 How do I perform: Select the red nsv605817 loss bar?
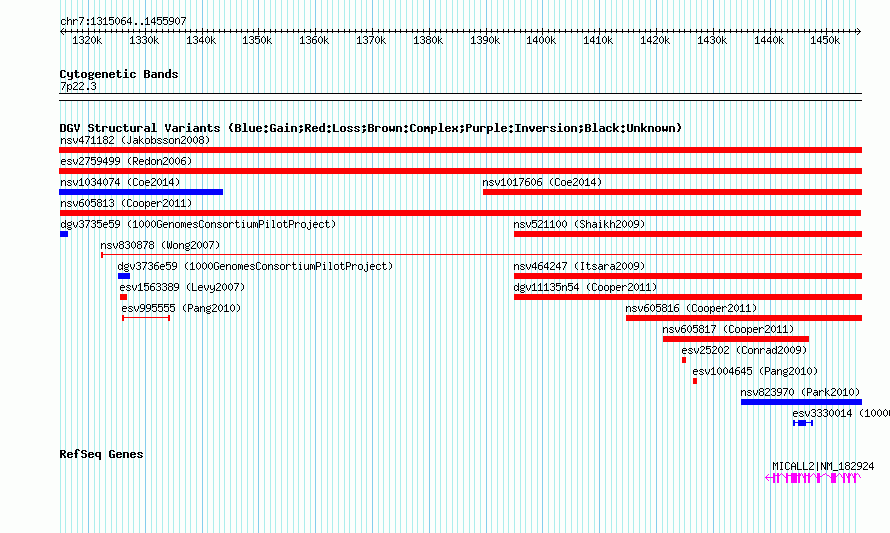[x=736, y=339]
